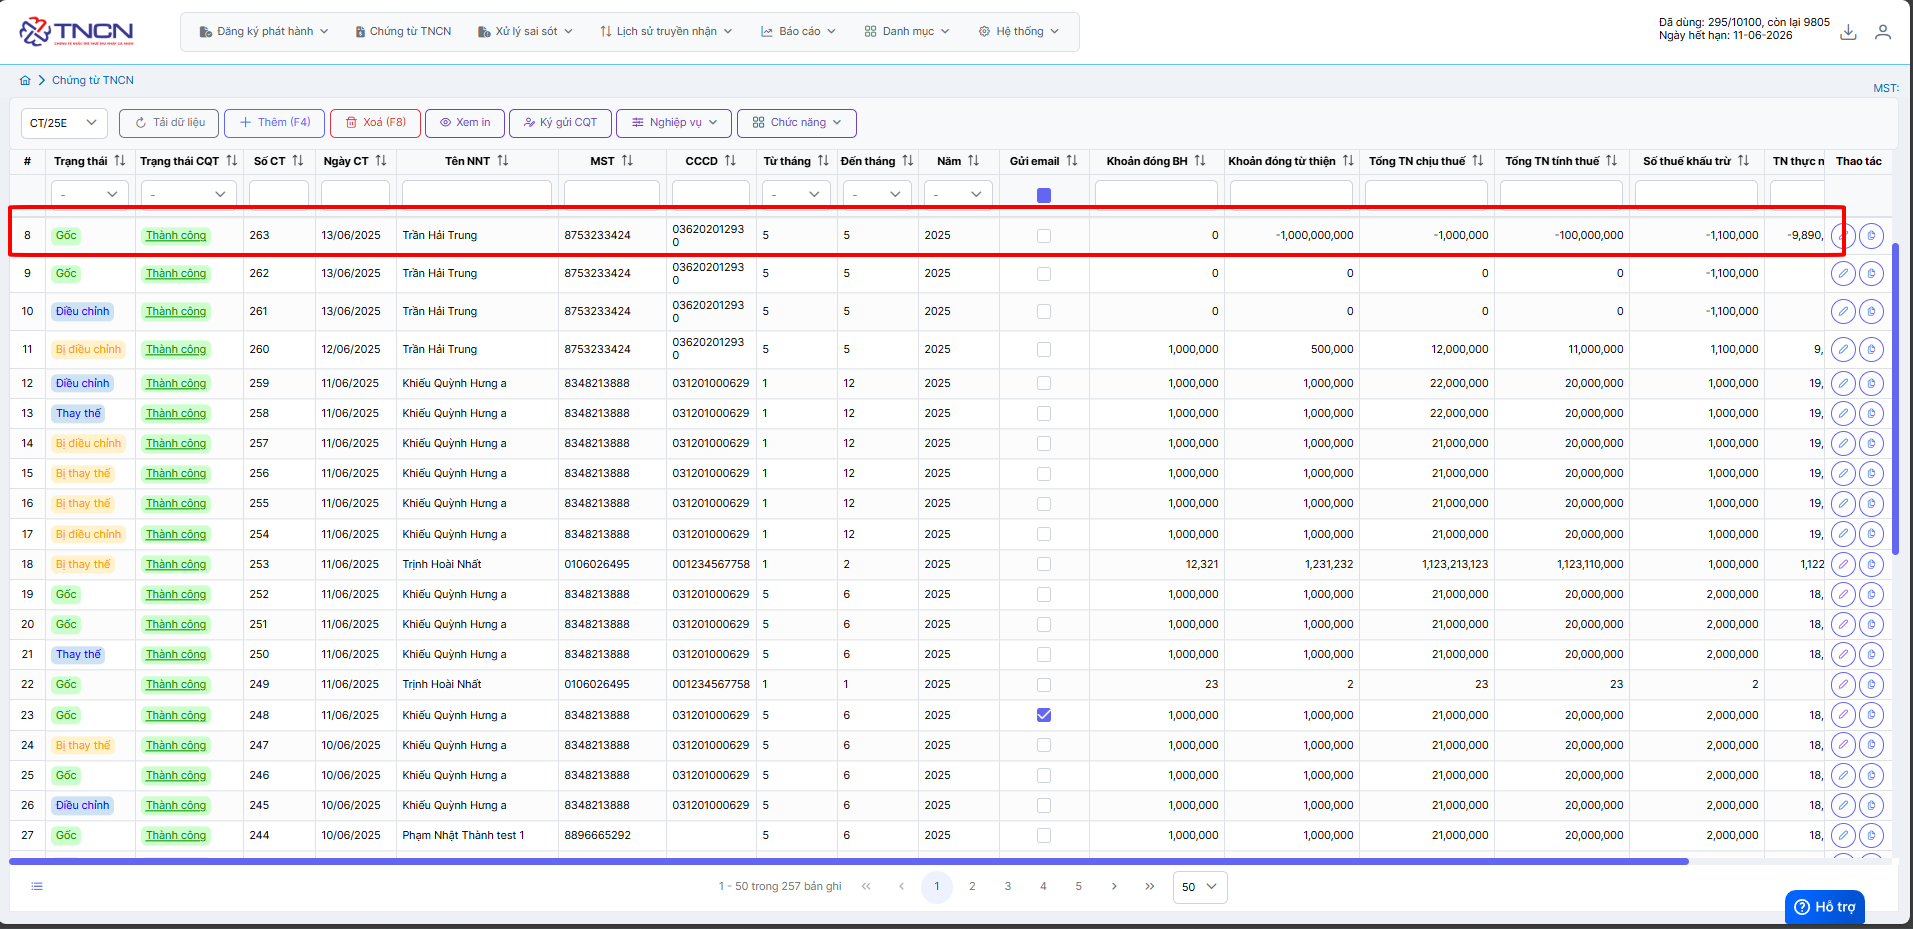Image resolution: width=1913 pixels, height=929 pixels.
Task: Open Hệ thống menu
Action: point(1019,32)
